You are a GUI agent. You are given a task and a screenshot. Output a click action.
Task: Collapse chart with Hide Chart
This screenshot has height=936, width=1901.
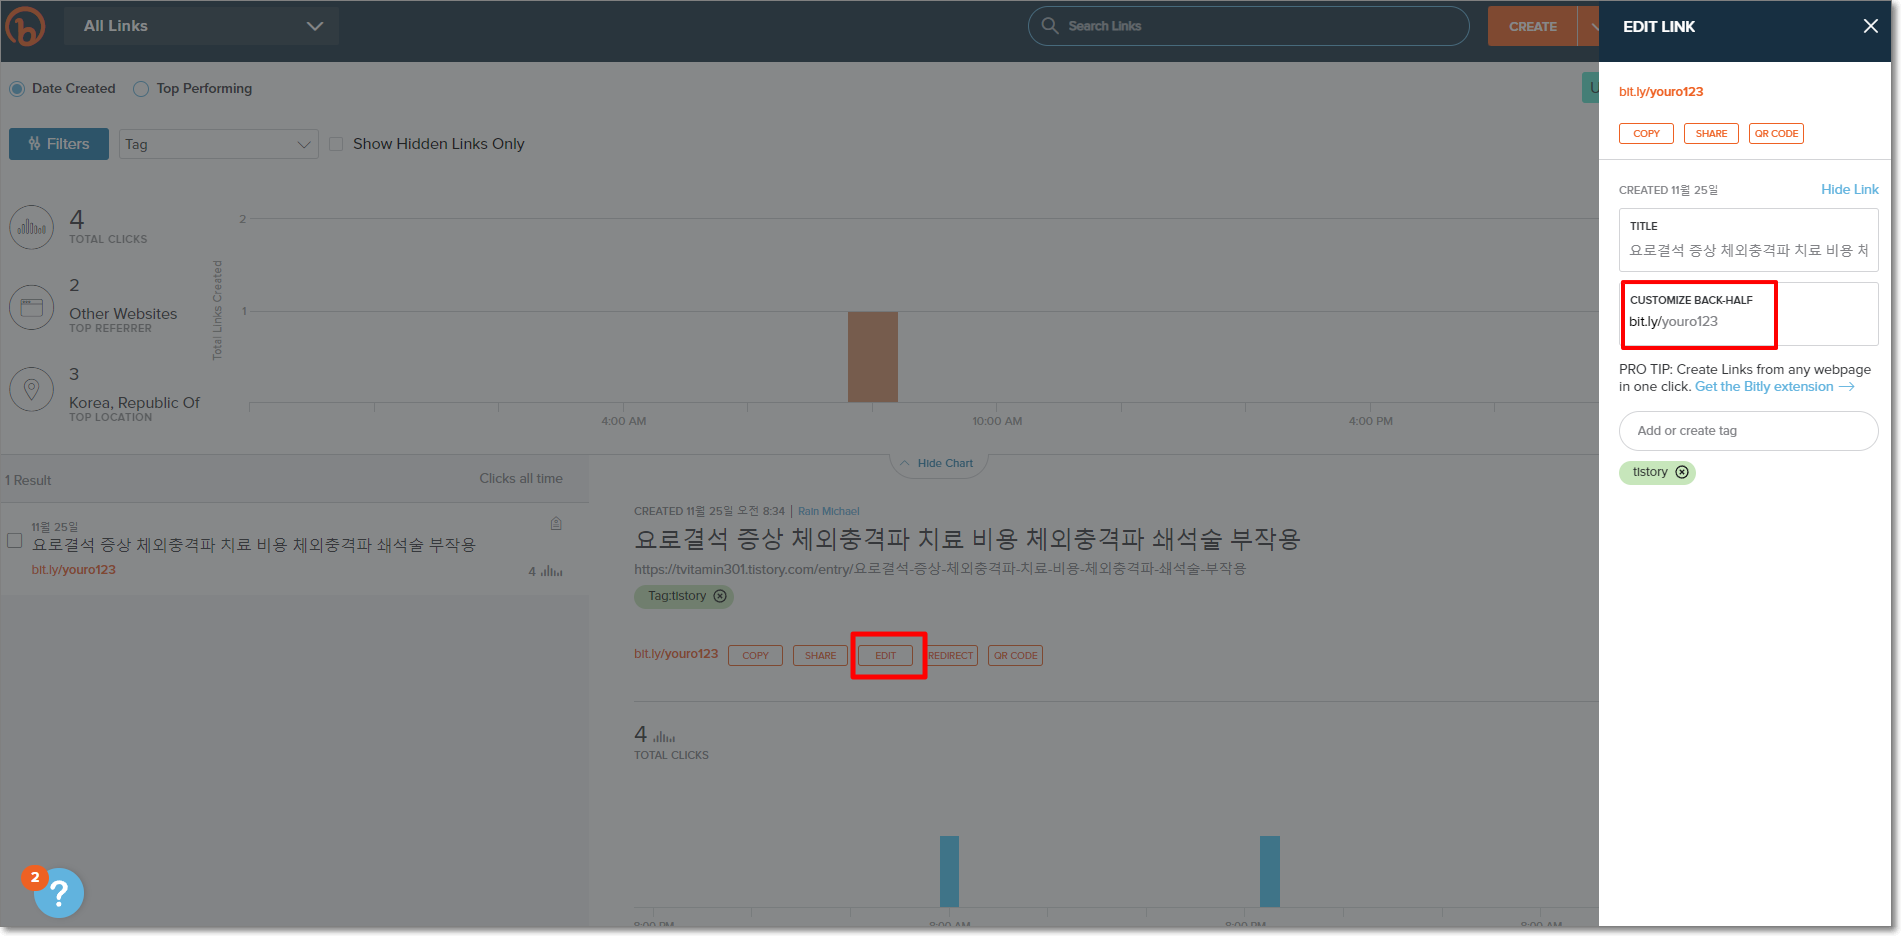939,464
